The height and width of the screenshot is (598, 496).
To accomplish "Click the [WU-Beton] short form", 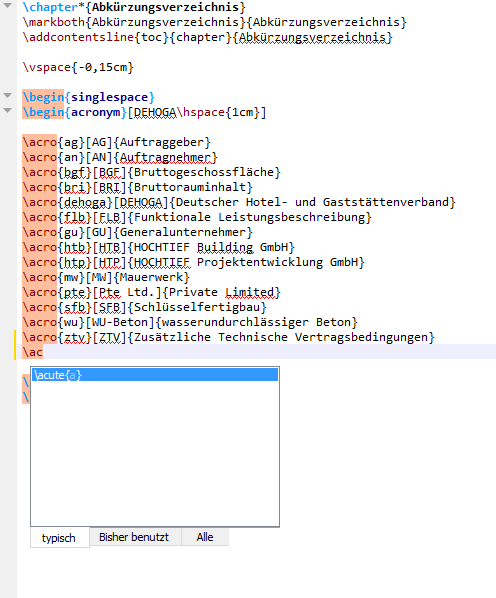I will [x=120, y=322].
